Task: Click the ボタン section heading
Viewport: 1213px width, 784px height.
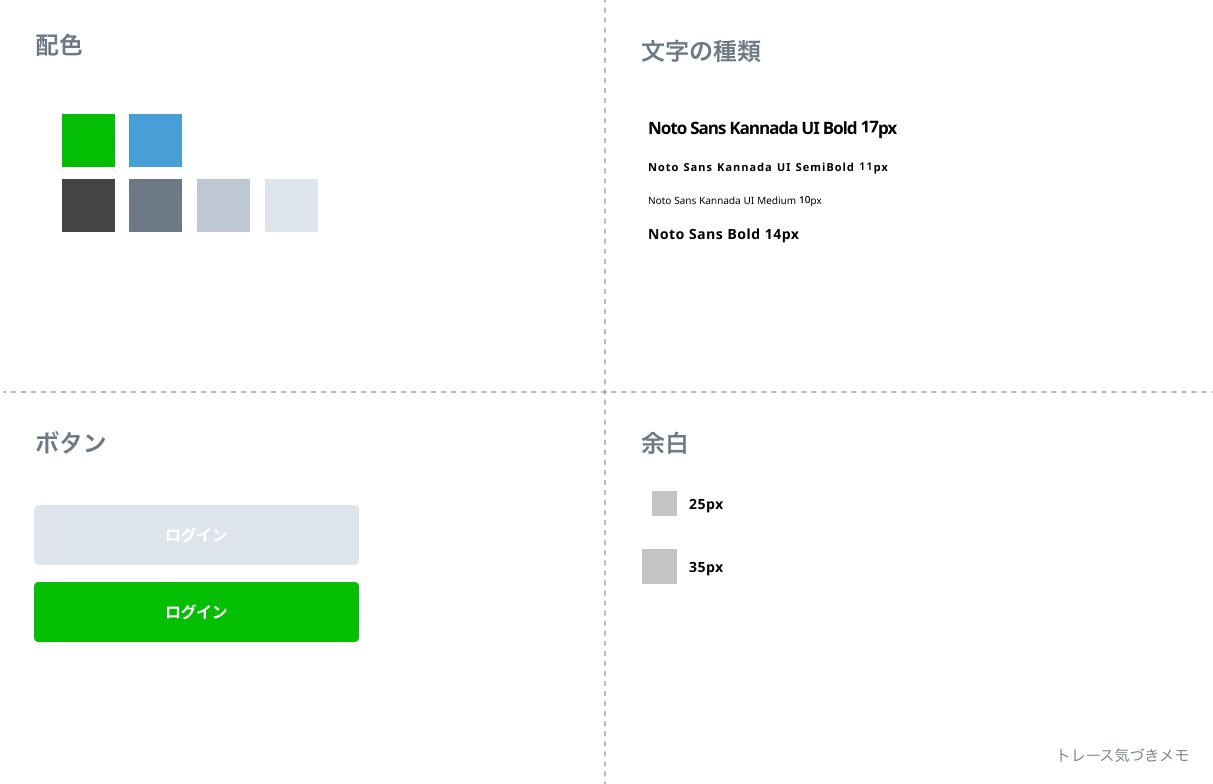Action: 71,443
